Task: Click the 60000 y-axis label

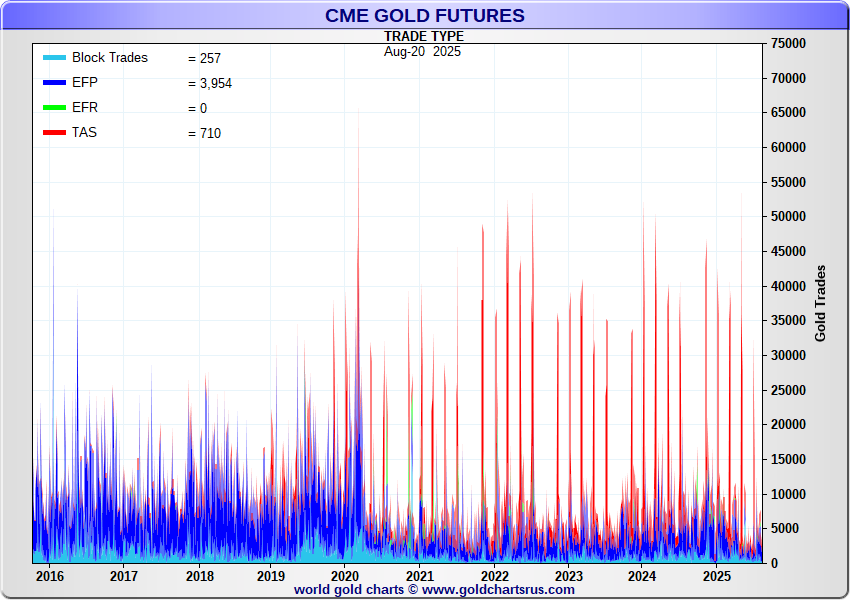Action: [x=788, y=147]
